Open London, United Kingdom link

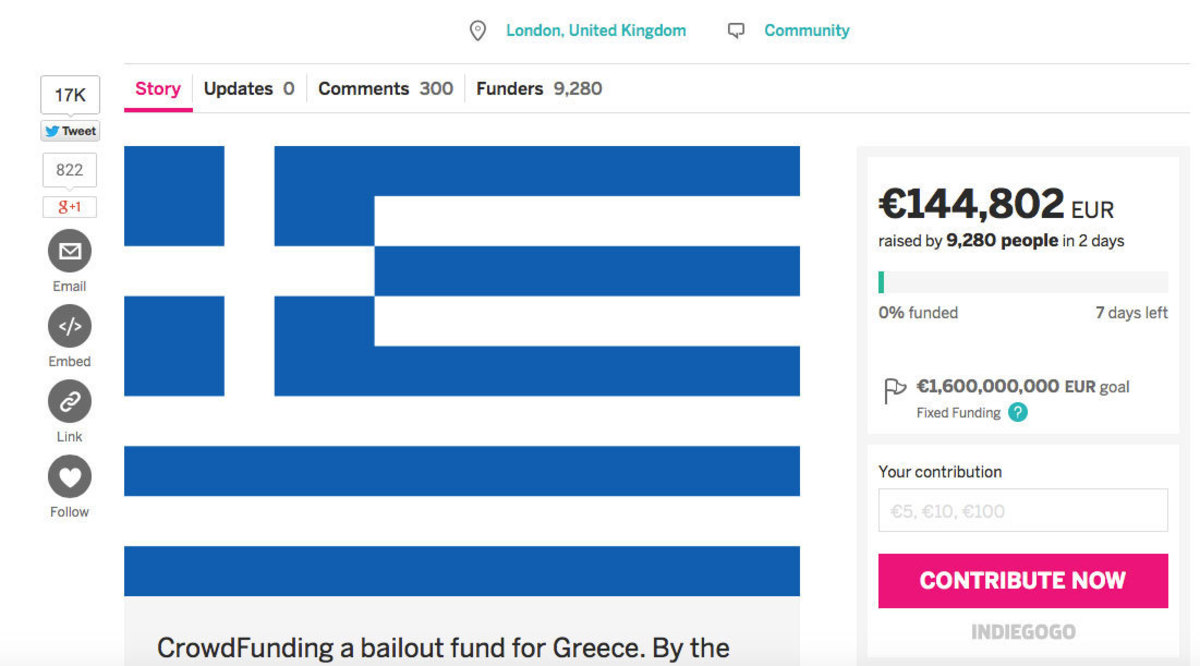[x=596, y=30]
